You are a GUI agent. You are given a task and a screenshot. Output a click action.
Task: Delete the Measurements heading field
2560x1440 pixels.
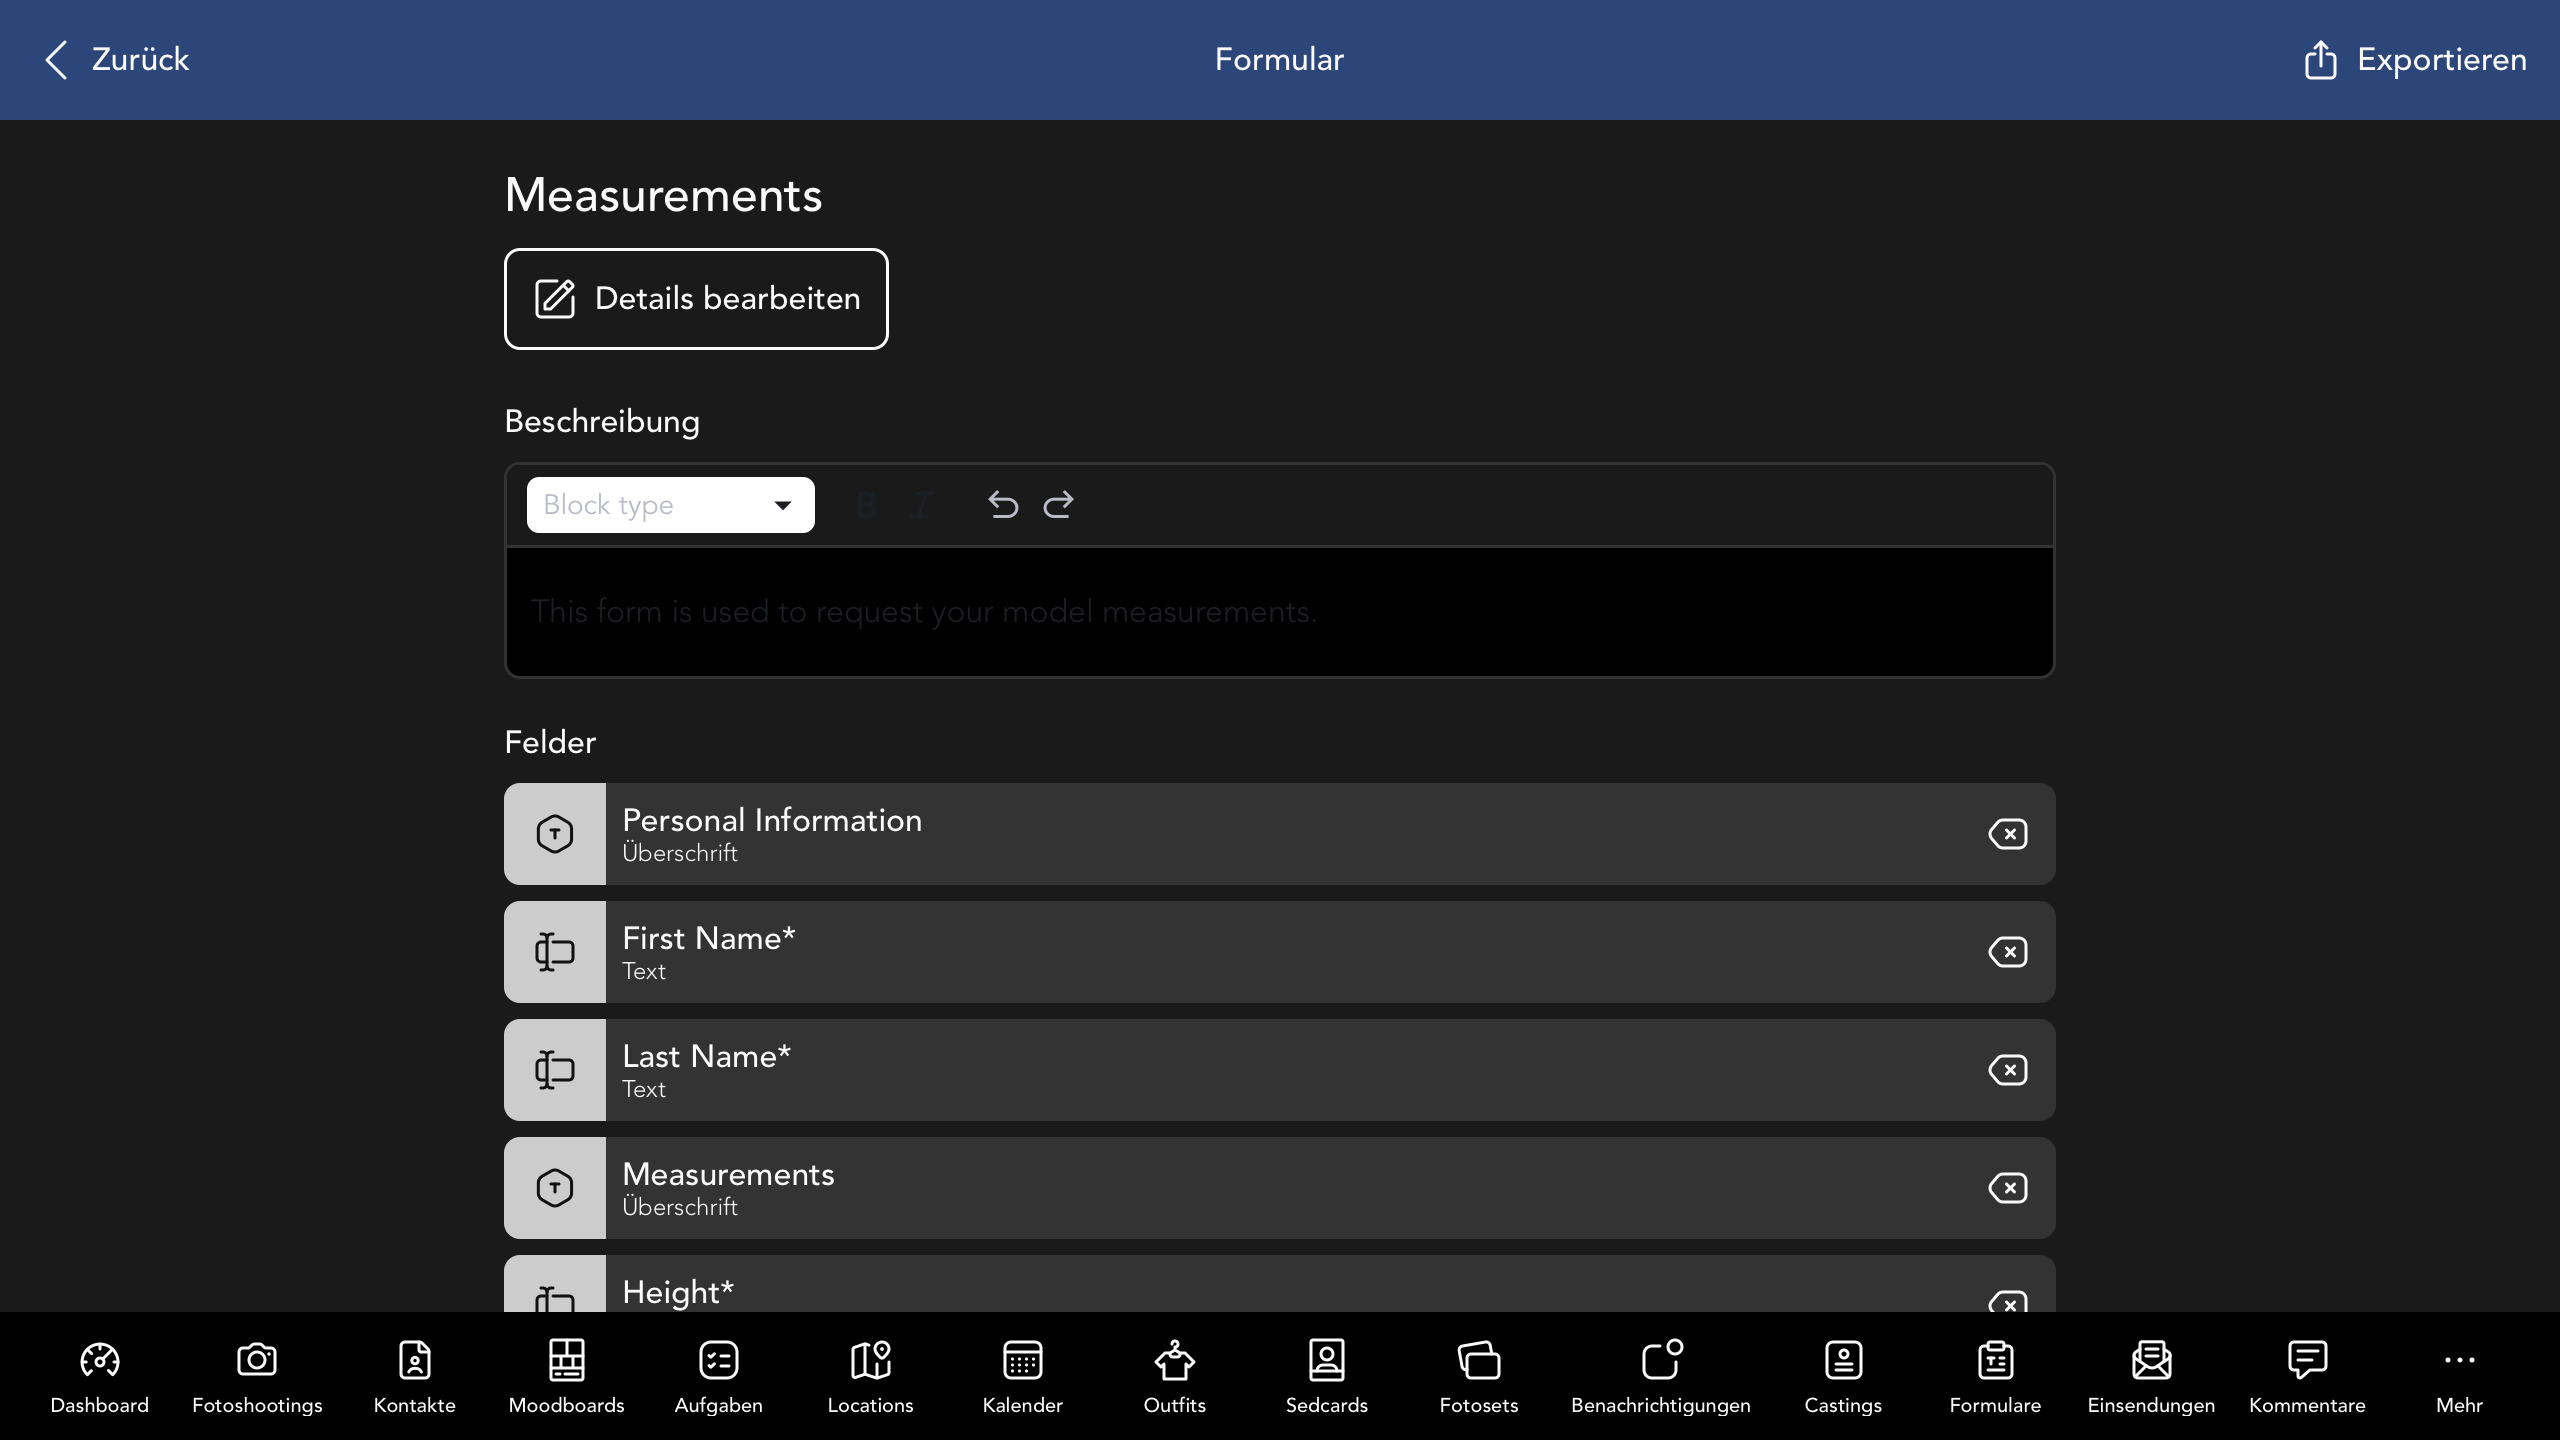pyautogui.click(x=2007, y=1188)
